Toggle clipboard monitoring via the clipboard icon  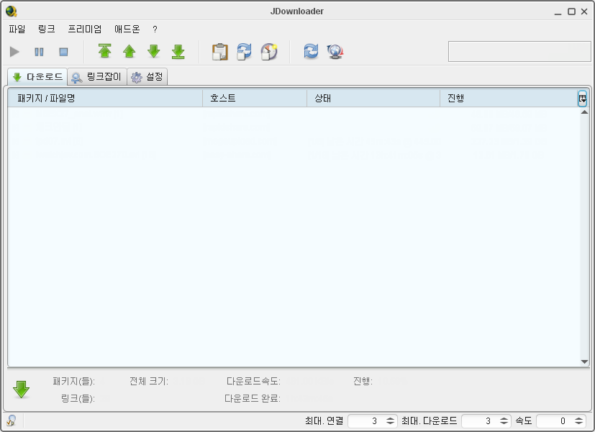click(x=220, y=52)
